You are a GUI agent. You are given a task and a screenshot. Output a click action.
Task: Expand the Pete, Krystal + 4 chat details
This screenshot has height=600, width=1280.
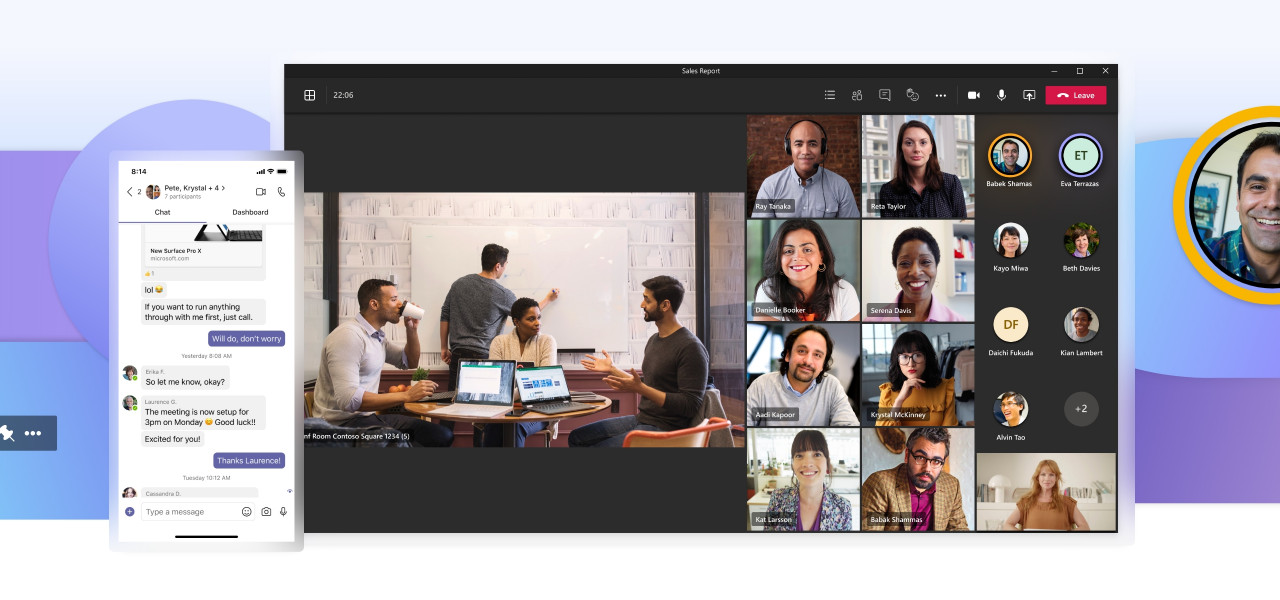pyautogui.click(x=194, y=188)
